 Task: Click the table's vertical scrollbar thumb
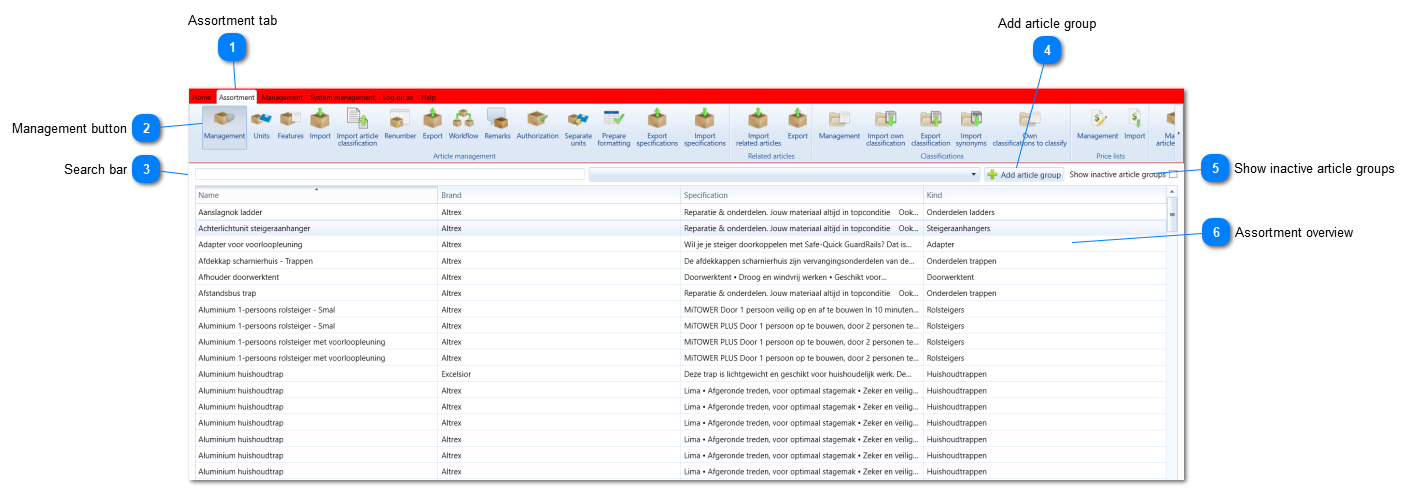tap(1172, 213)
